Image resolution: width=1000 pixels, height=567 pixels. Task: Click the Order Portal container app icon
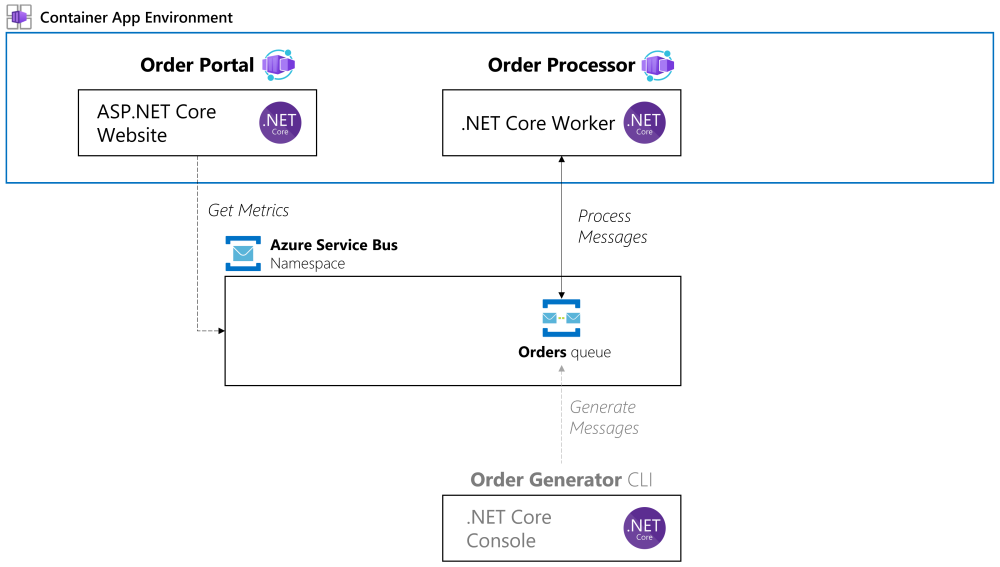click(x=279, y=64)
